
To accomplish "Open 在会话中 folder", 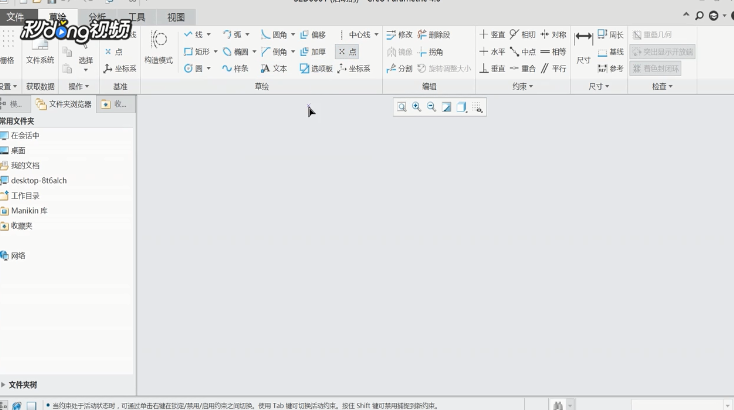I will tap(20, 135).
